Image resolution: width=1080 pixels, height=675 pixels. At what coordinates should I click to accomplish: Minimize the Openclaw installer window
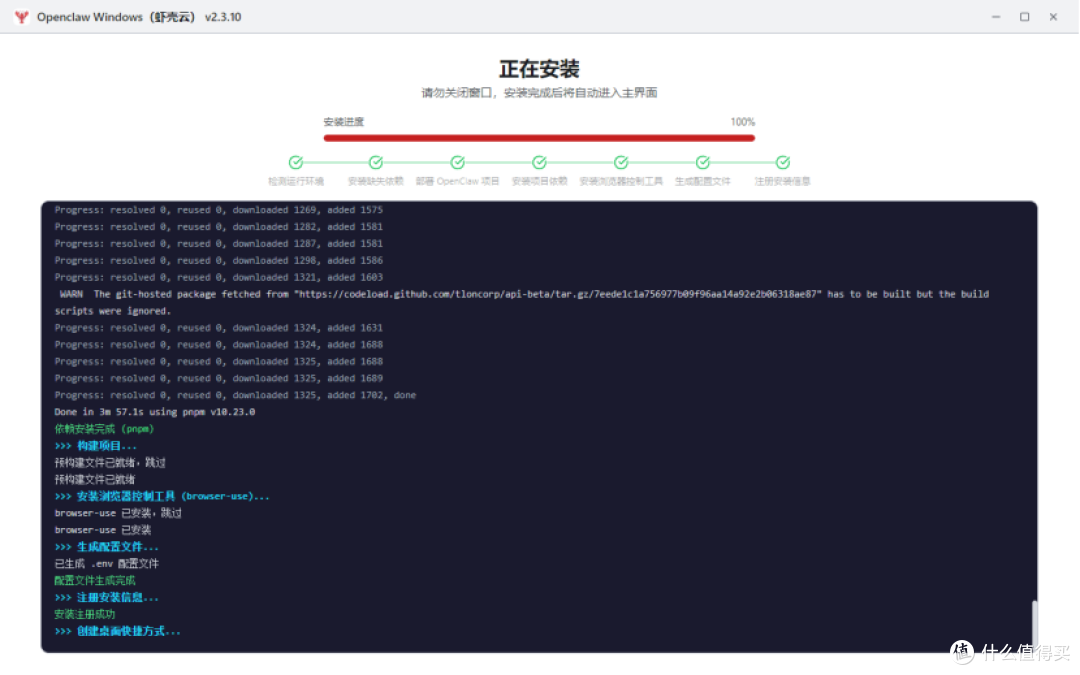(x=996, y=17)
